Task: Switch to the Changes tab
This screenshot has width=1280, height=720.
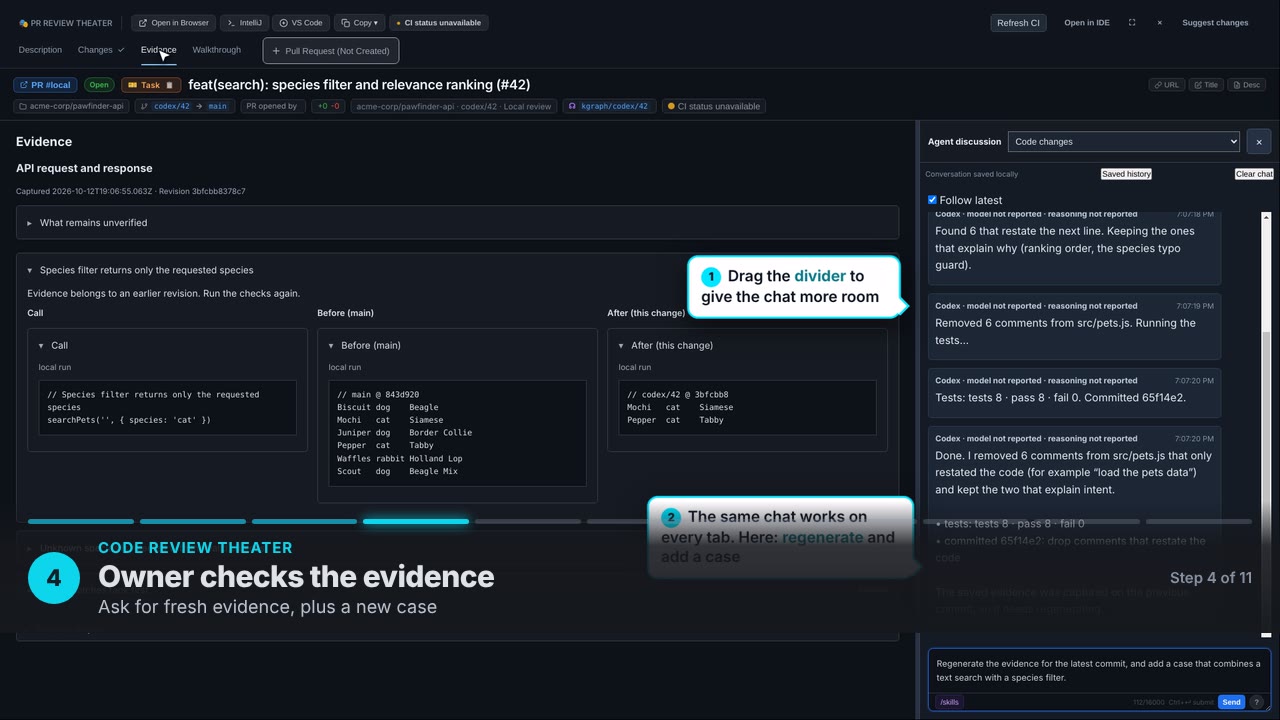Action: point(101,50)
